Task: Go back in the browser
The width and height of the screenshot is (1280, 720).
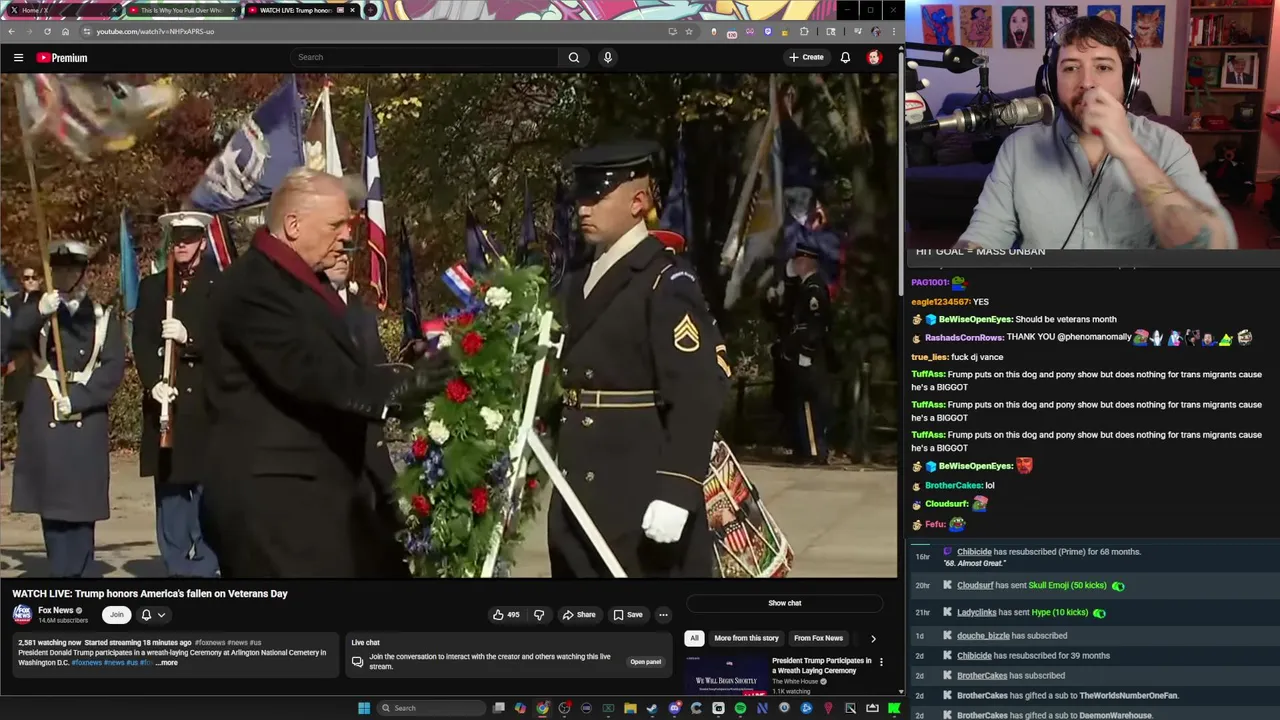Action: pos(11,31)
